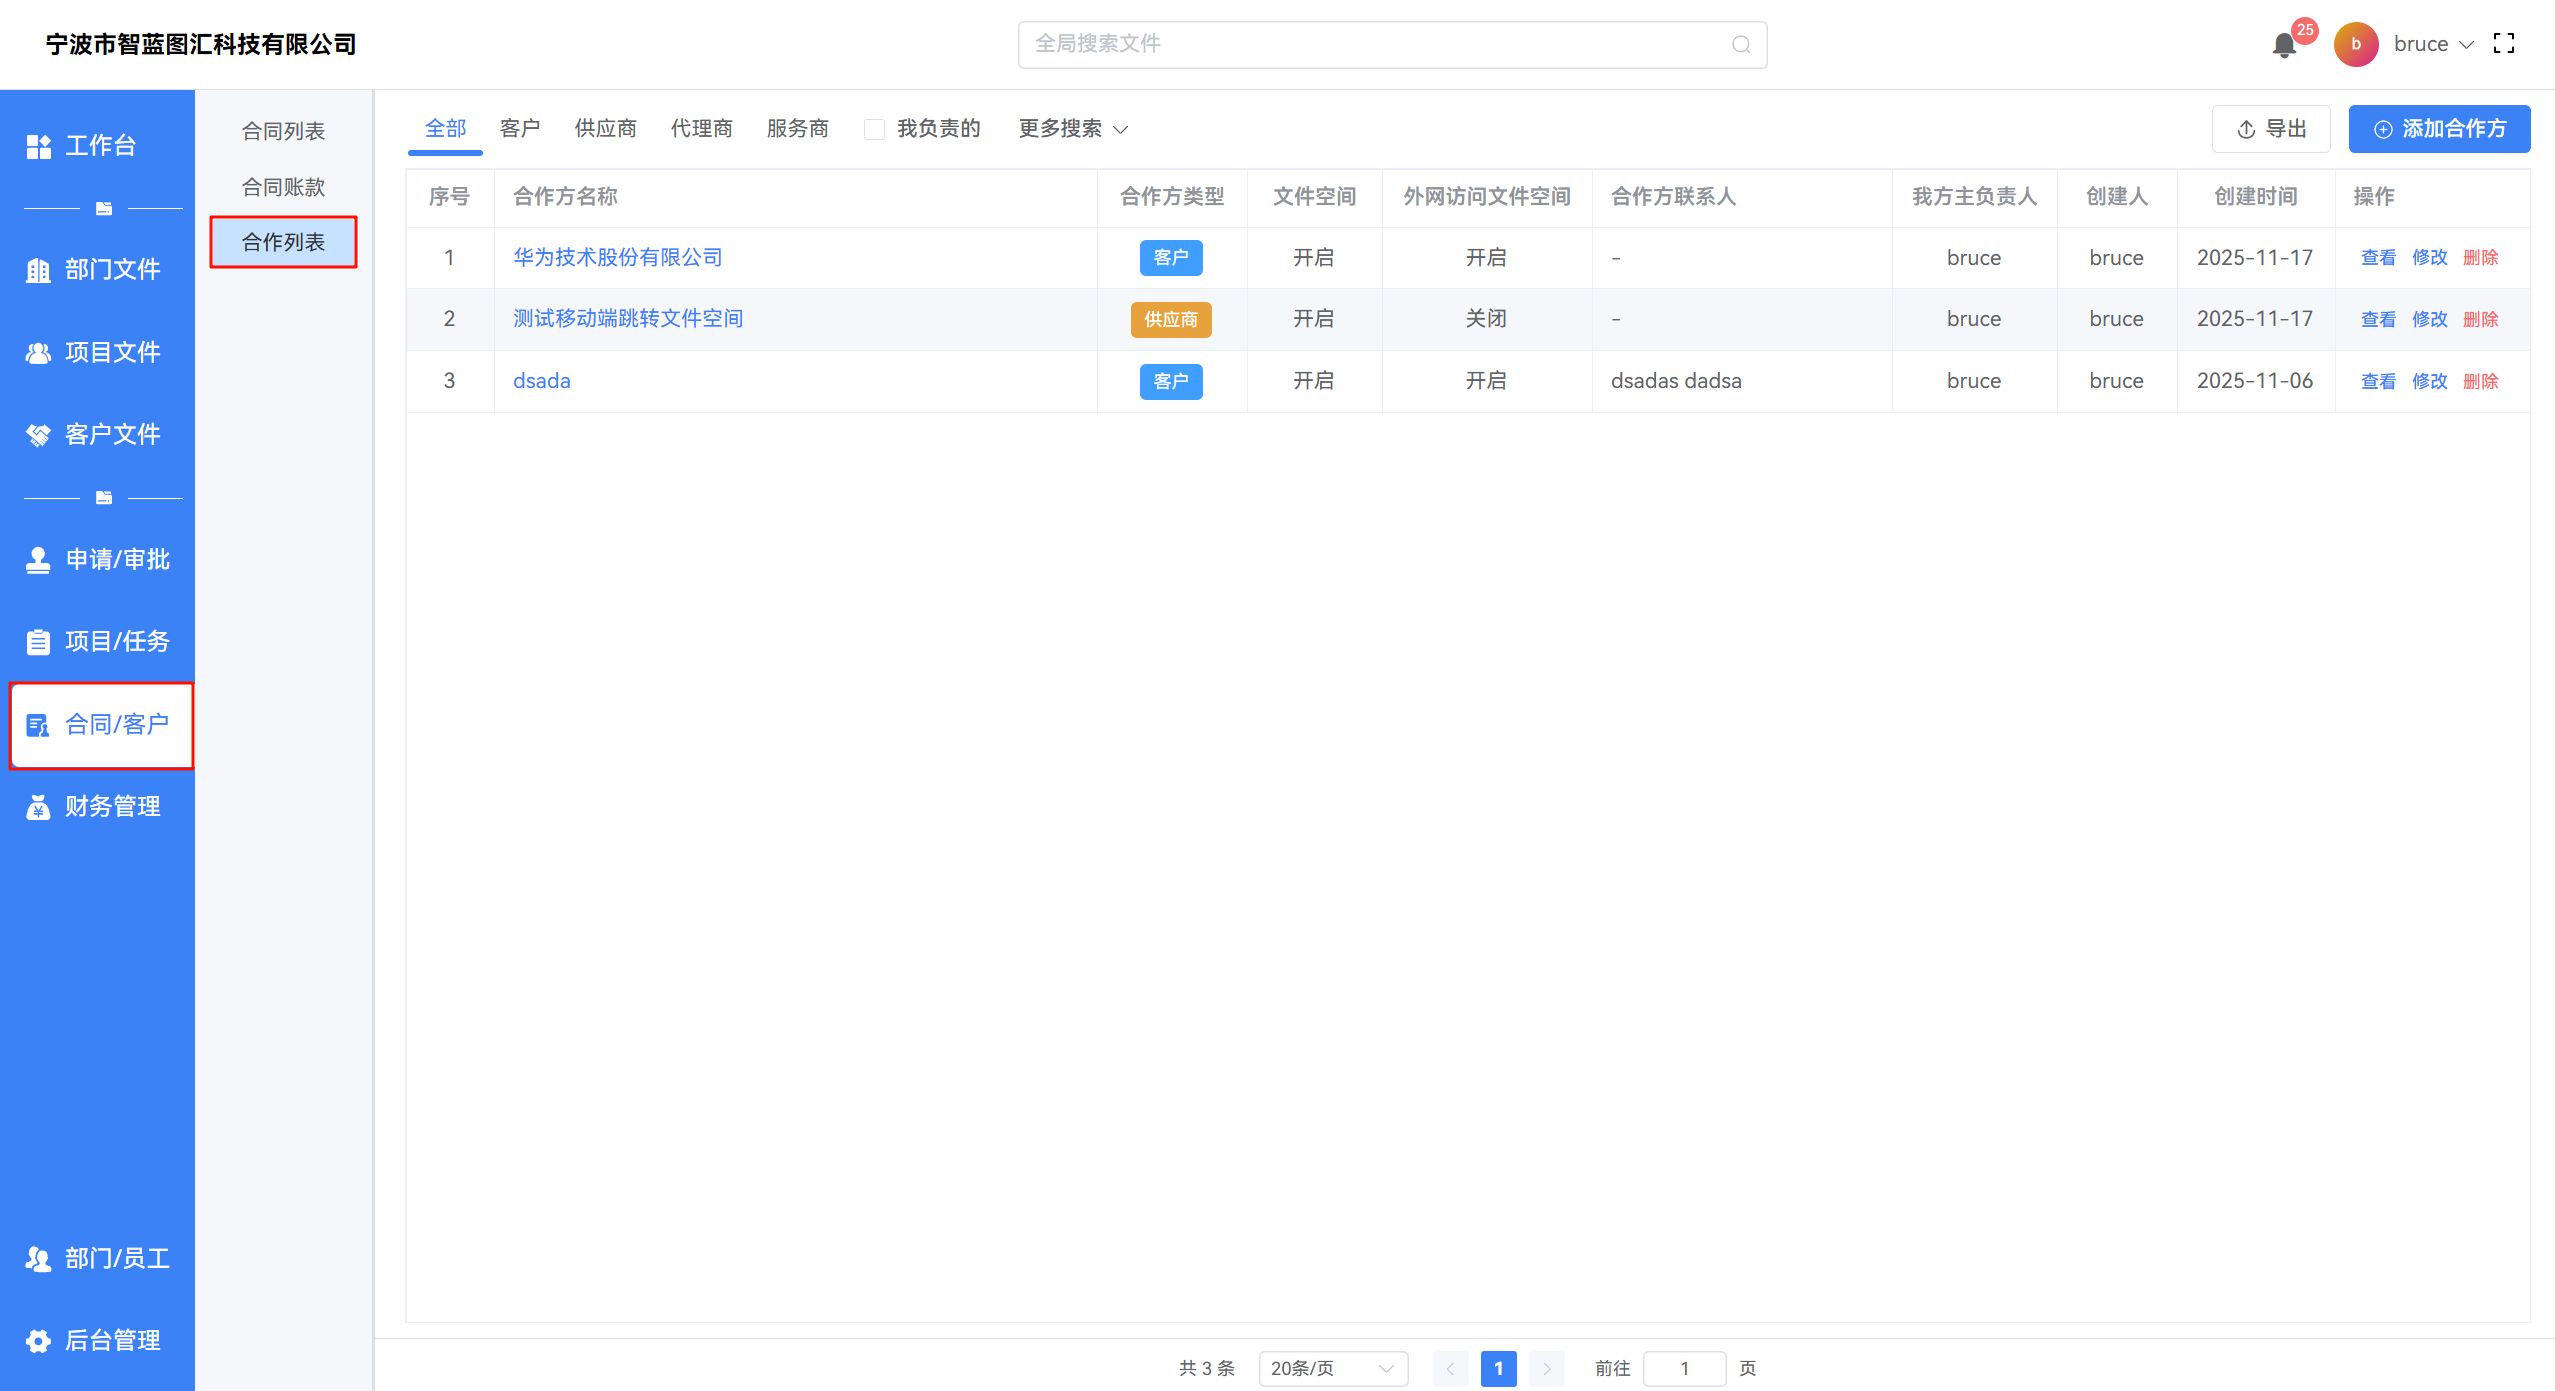Open 部门文件 in the sidebar

(x=98, y=269)
